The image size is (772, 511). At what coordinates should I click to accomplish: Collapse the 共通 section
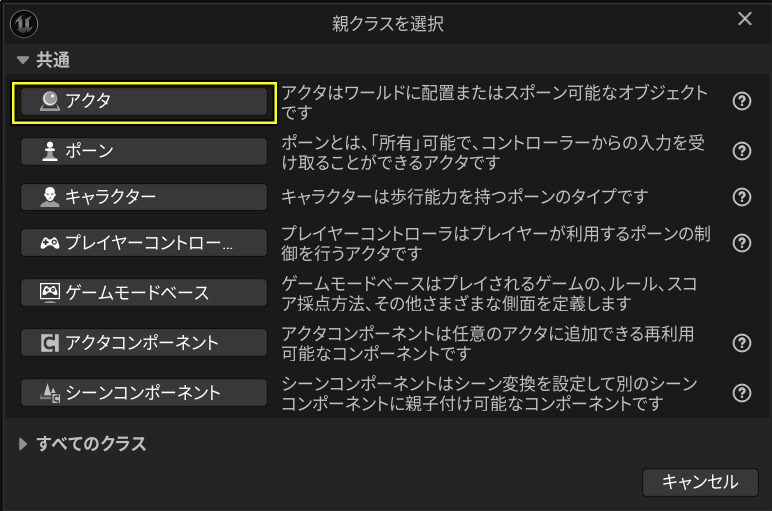click(x=23, y=60)
